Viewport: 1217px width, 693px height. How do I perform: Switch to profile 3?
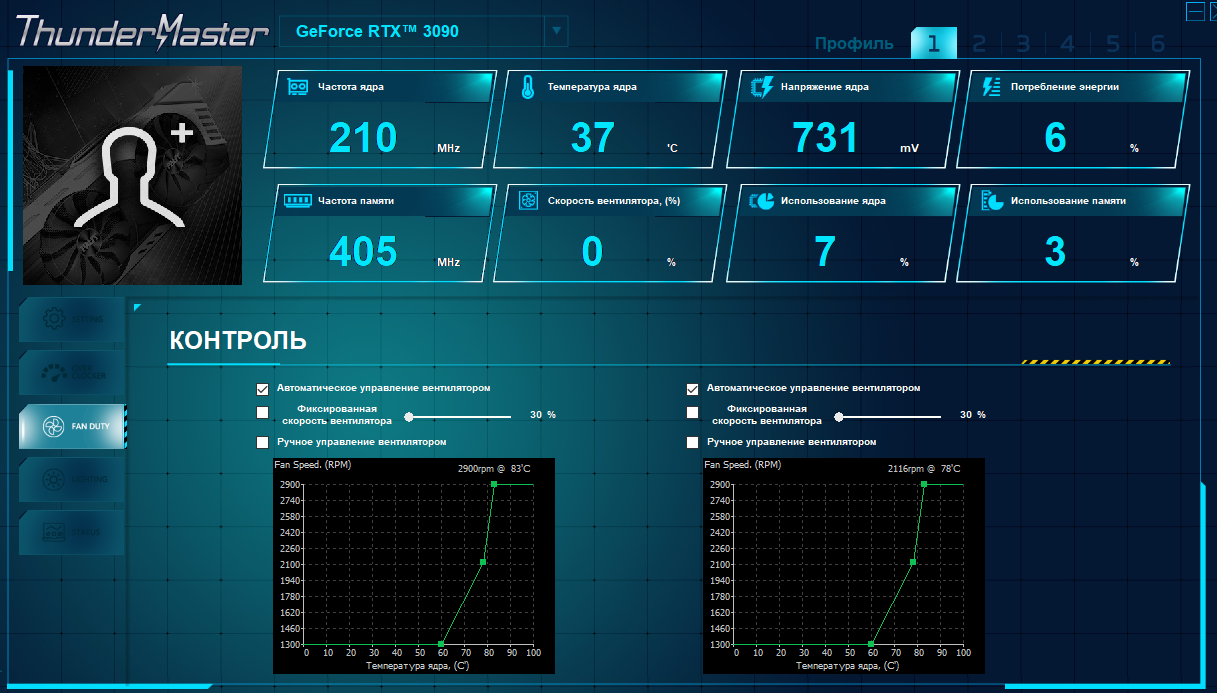click(1023, 44)
